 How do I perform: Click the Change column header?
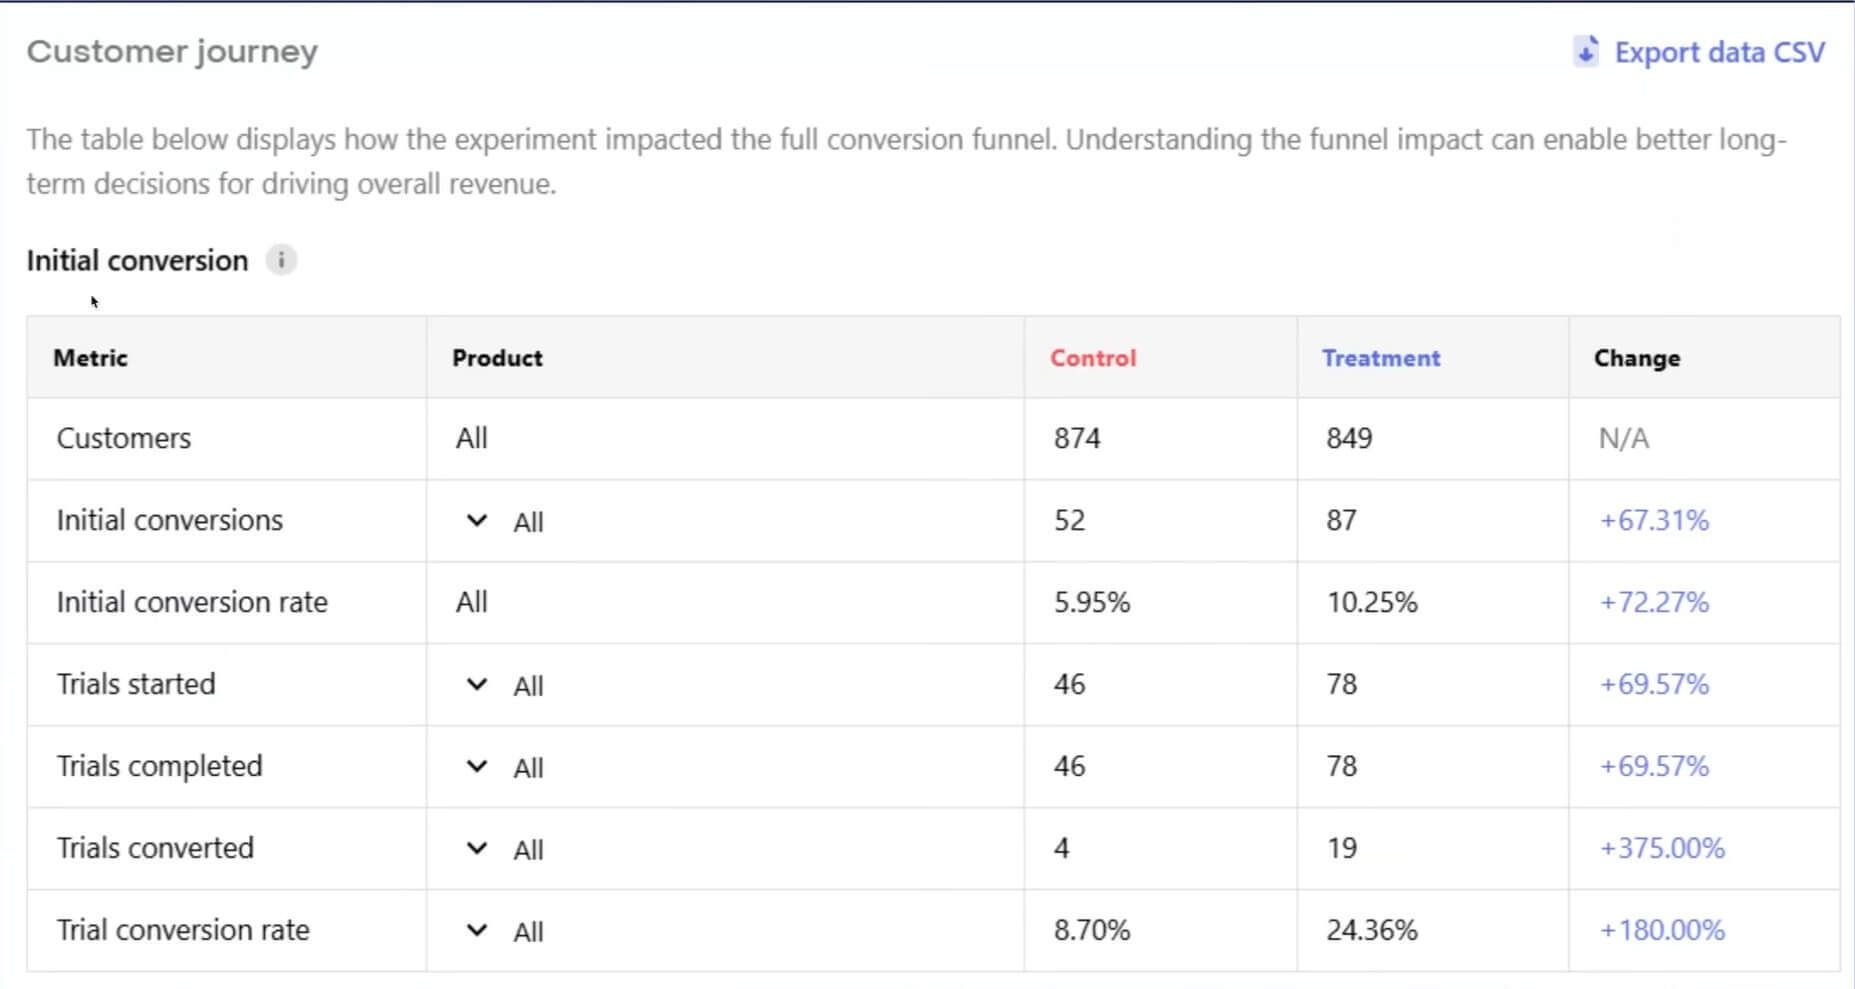1637,358
